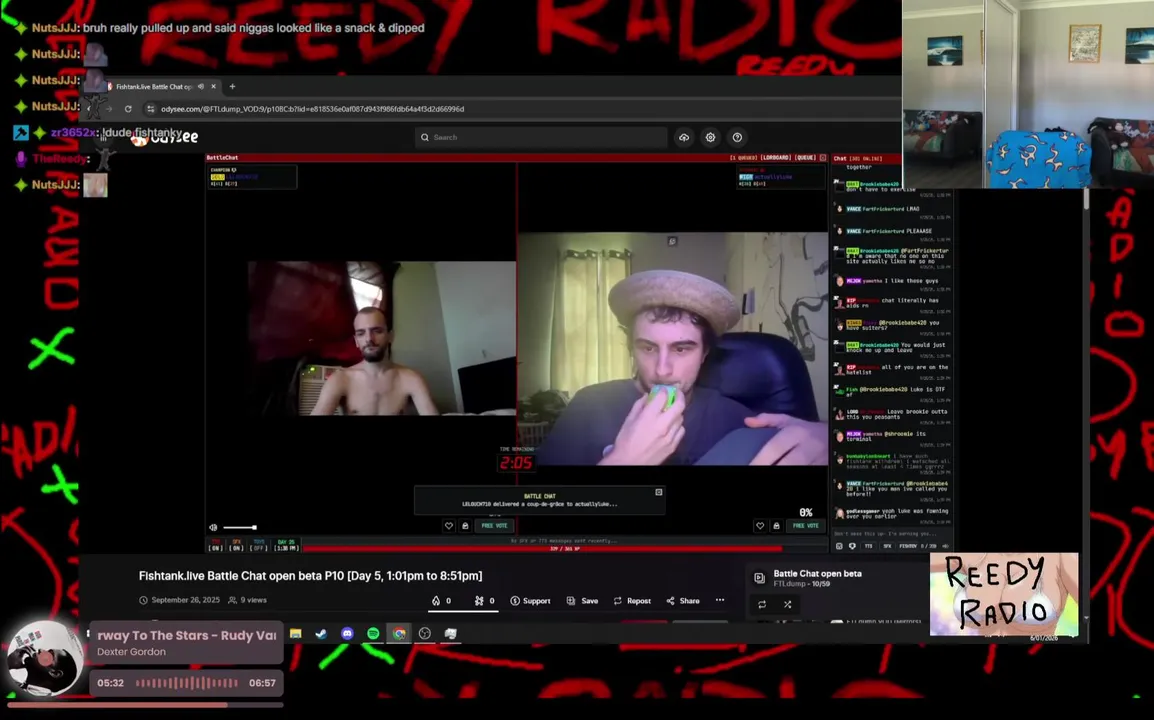The image size is (1154, 720).
Task: Toggle the TTS option under chat input
Action: click(868, 546)
